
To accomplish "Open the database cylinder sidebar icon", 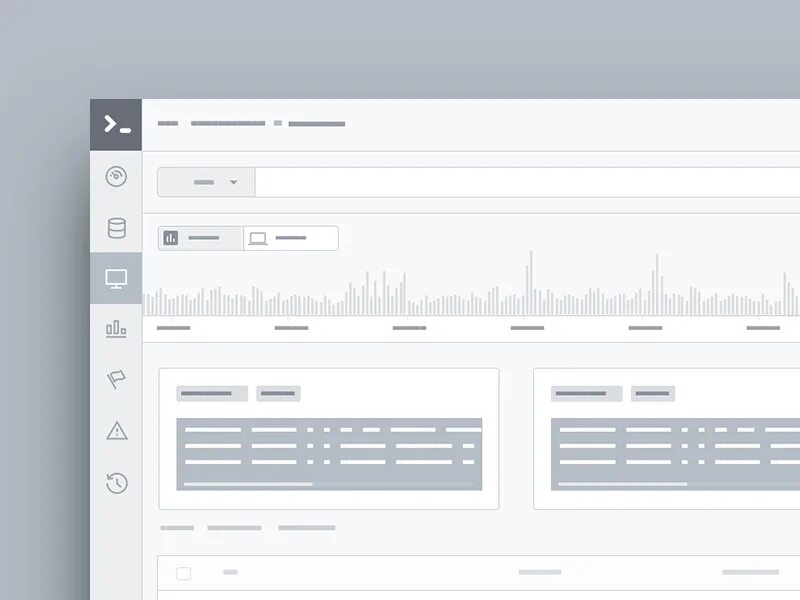I will click(116, 228).
